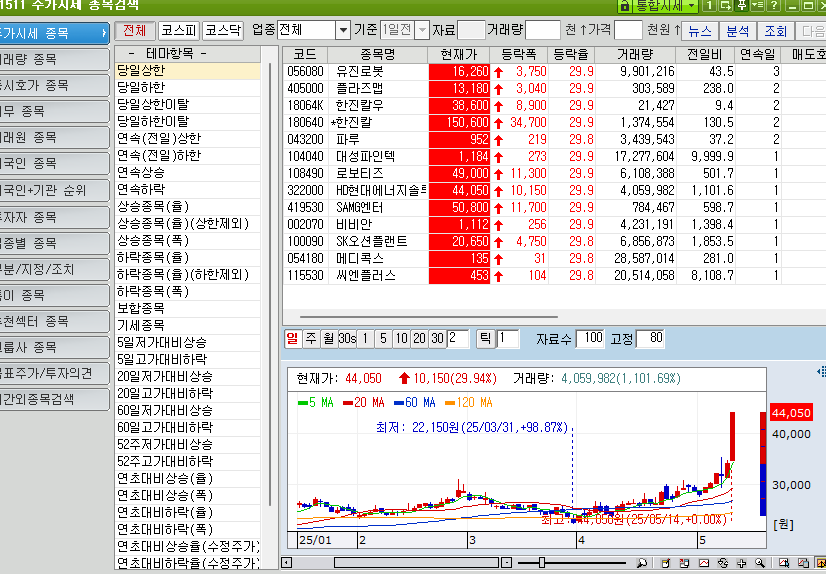Enable the crosshair plus icon in chart toolbar
Screen dimensions: 826x574
(x=742, y=563)
